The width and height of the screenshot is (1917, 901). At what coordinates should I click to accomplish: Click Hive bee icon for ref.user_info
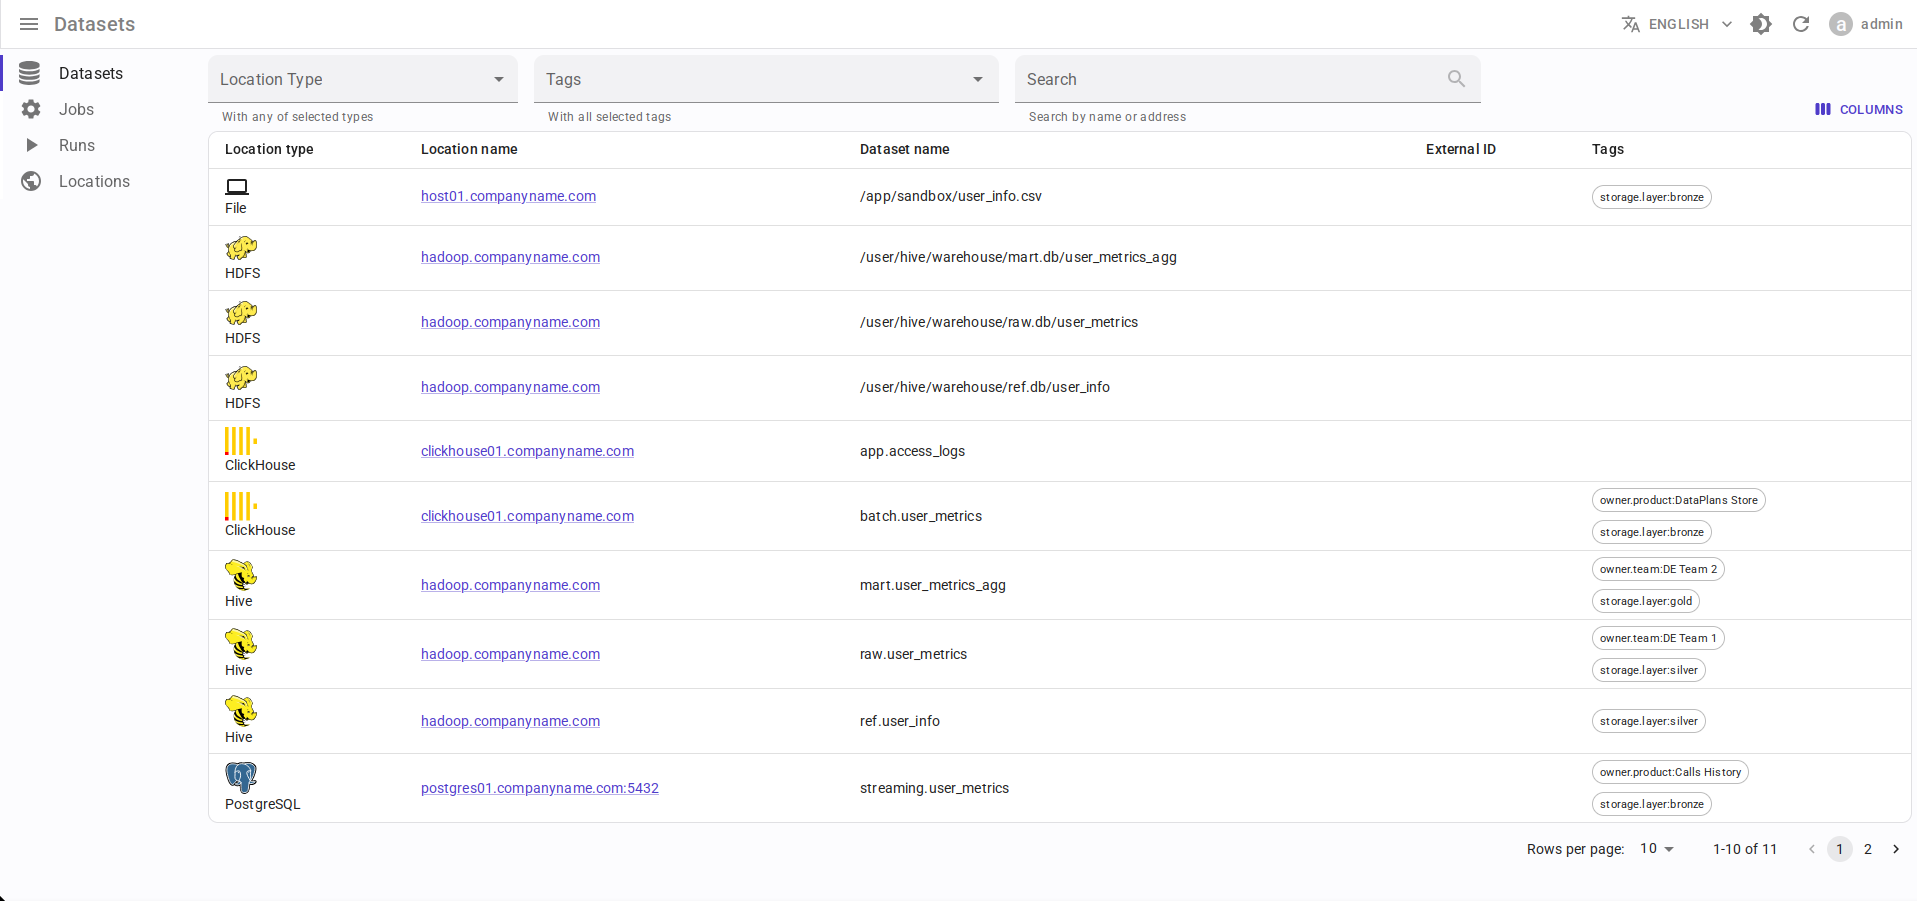point(241,711)
